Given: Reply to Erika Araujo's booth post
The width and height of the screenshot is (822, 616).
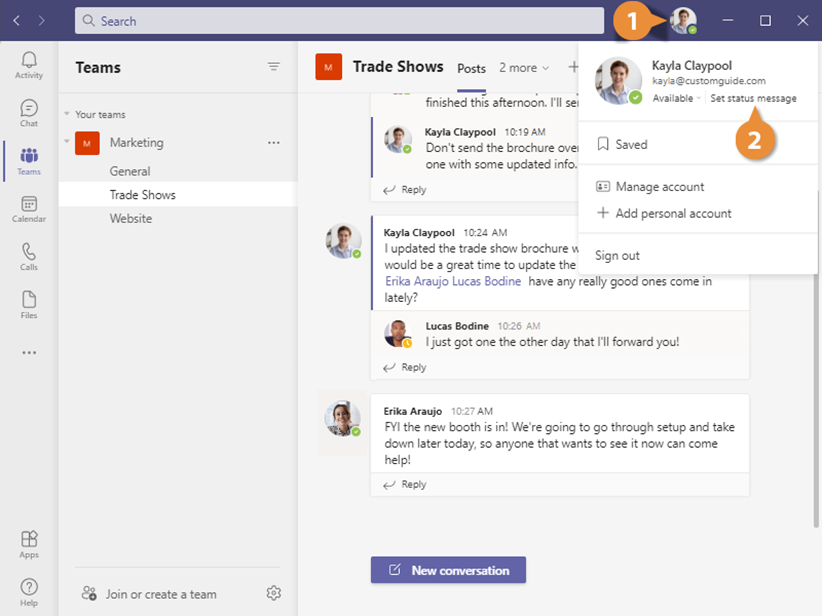Looking at the screenshot, I should (405, 484).
